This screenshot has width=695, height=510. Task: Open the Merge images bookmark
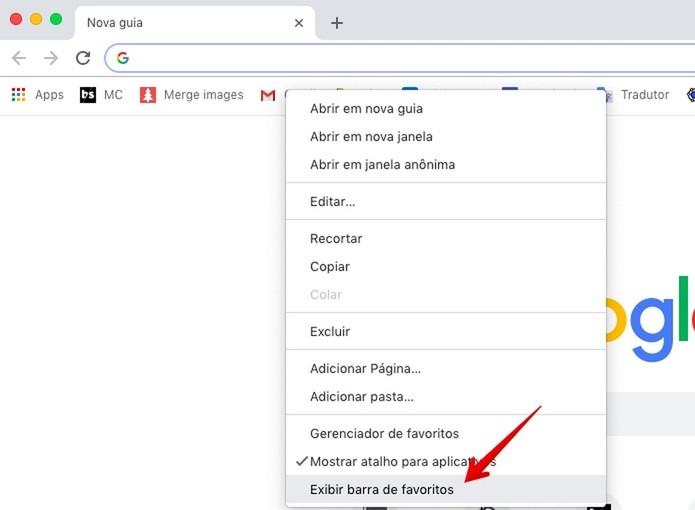pos(191,95)
